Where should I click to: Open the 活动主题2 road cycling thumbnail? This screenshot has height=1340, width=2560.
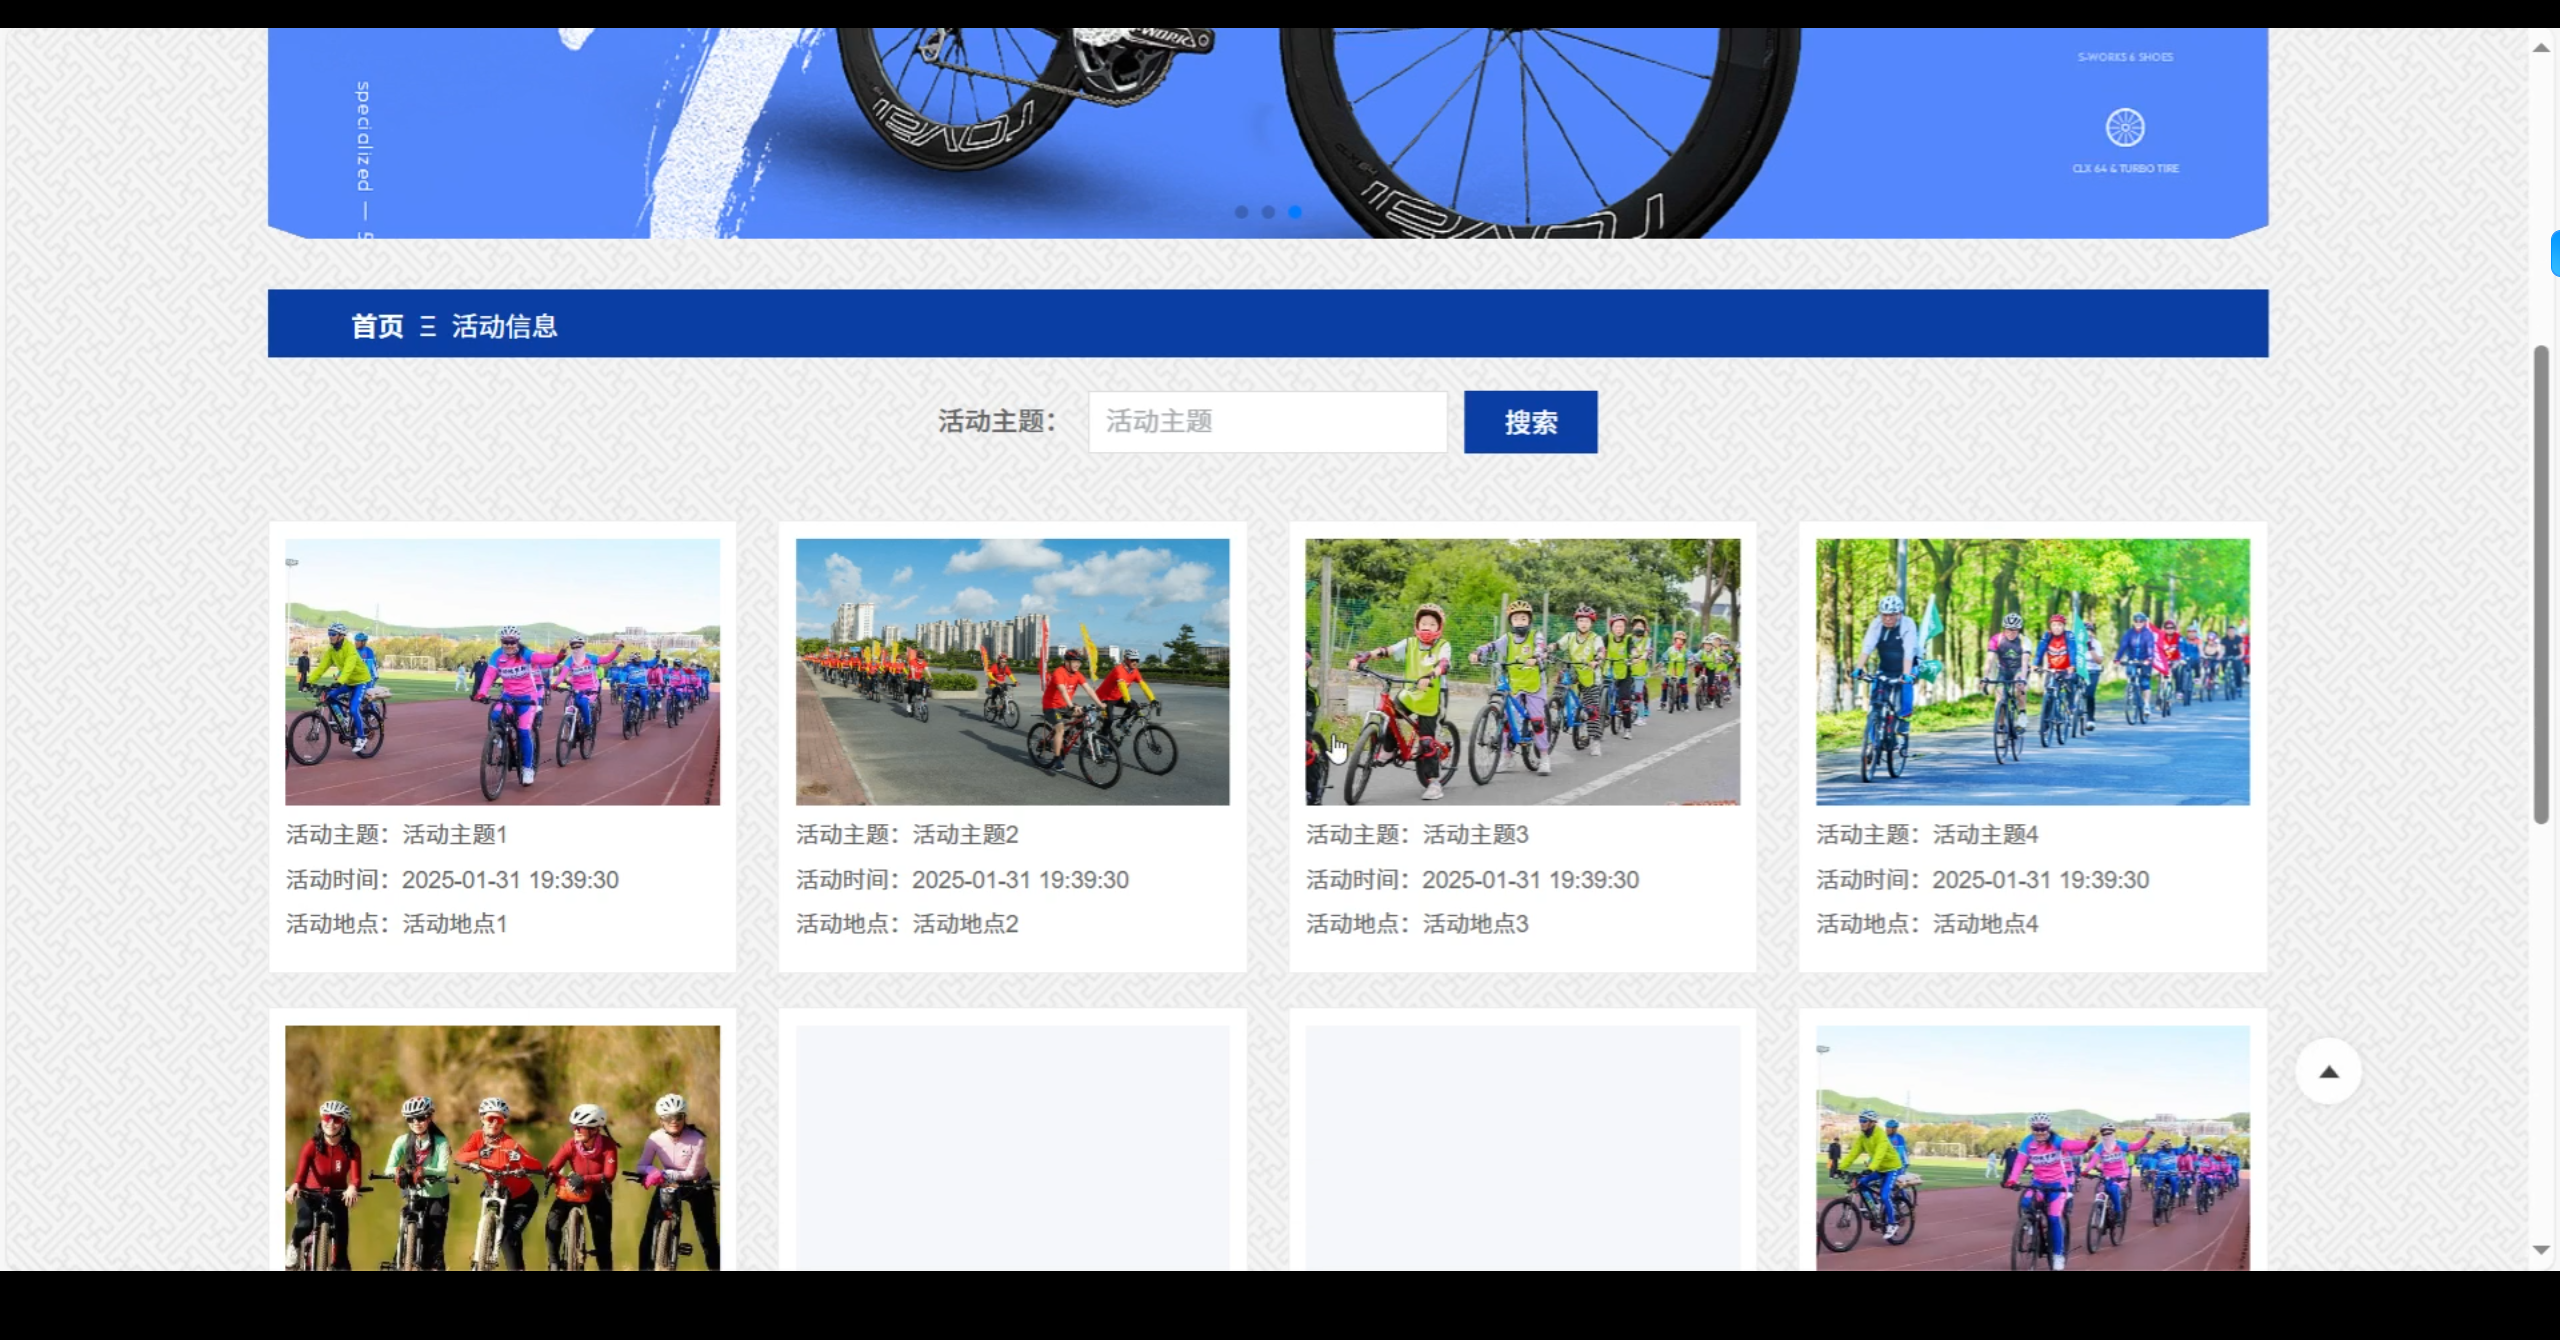(1012, 671)
